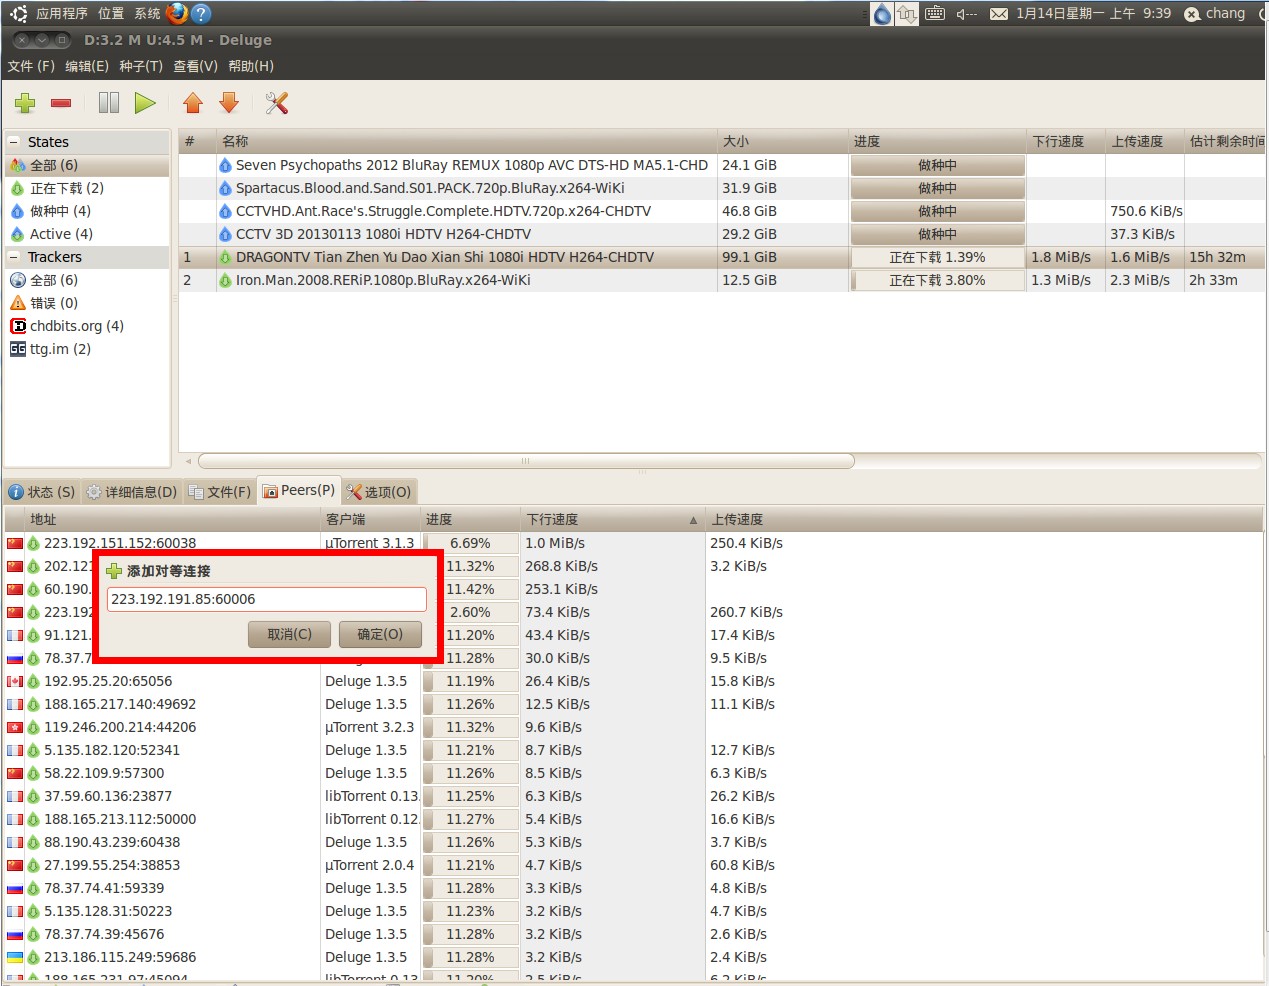Open the 编辑(E) menu
The height and width of the screenshot is (986, 1269).
click(x=87, y=66)
